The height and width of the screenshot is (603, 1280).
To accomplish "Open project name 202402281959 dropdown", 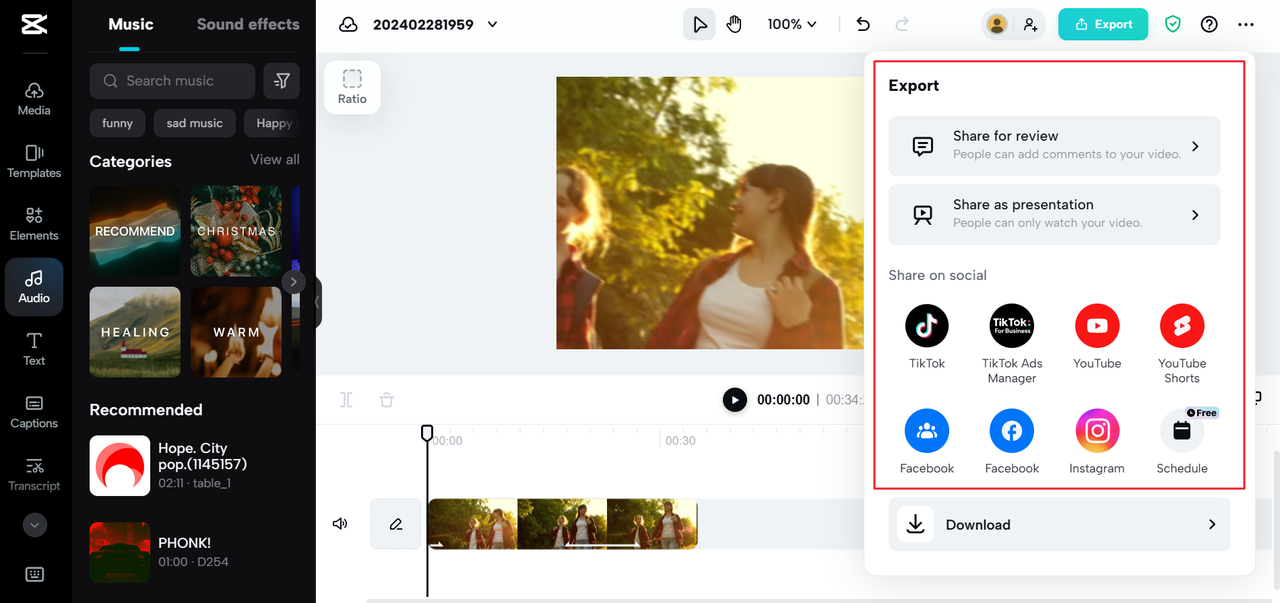I will pyautogui.click(x=435, y=24).
